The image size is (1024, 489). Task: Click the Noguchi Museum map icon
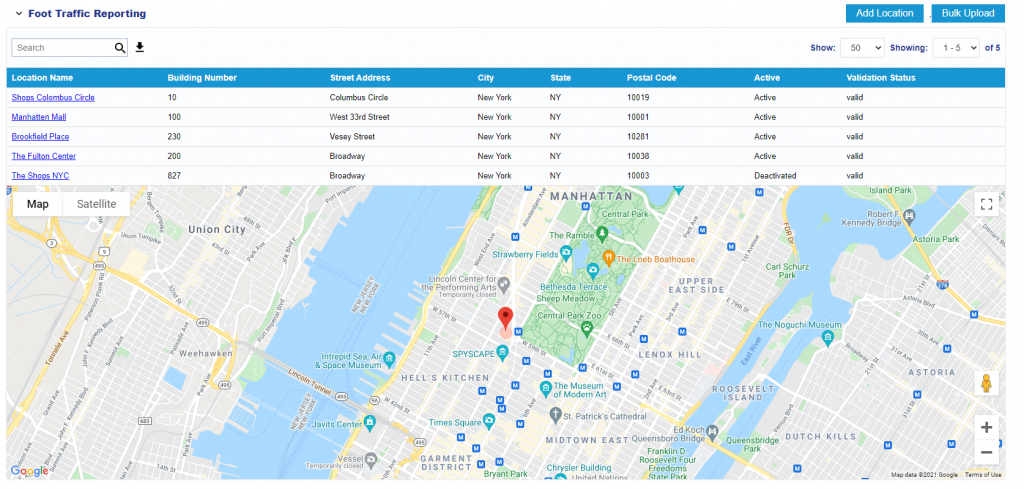tap(828, 338)
